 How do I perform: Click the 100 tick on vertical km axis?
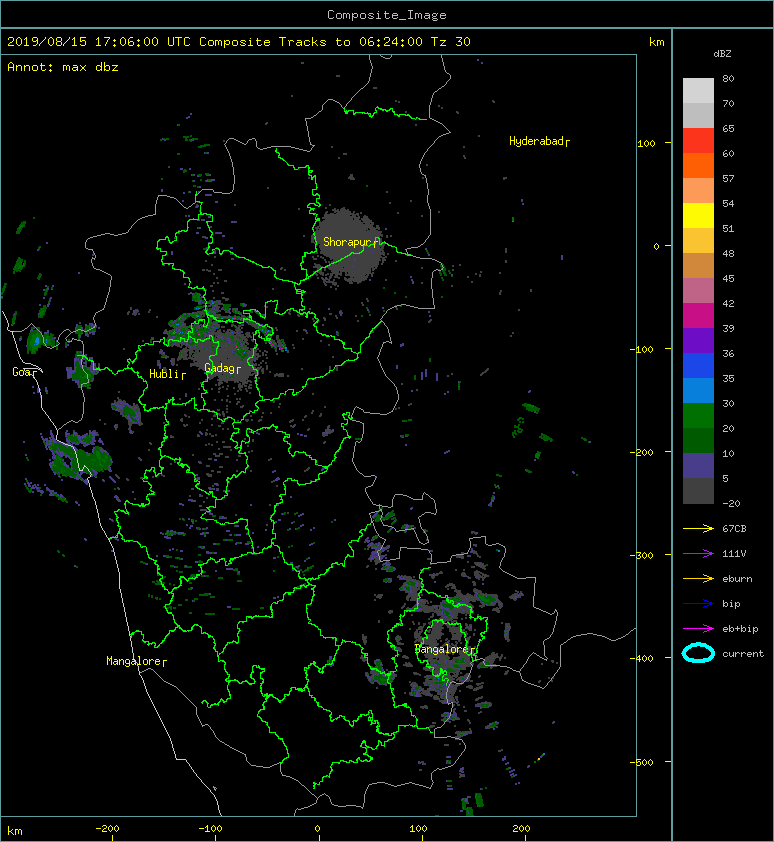[646, 143]
